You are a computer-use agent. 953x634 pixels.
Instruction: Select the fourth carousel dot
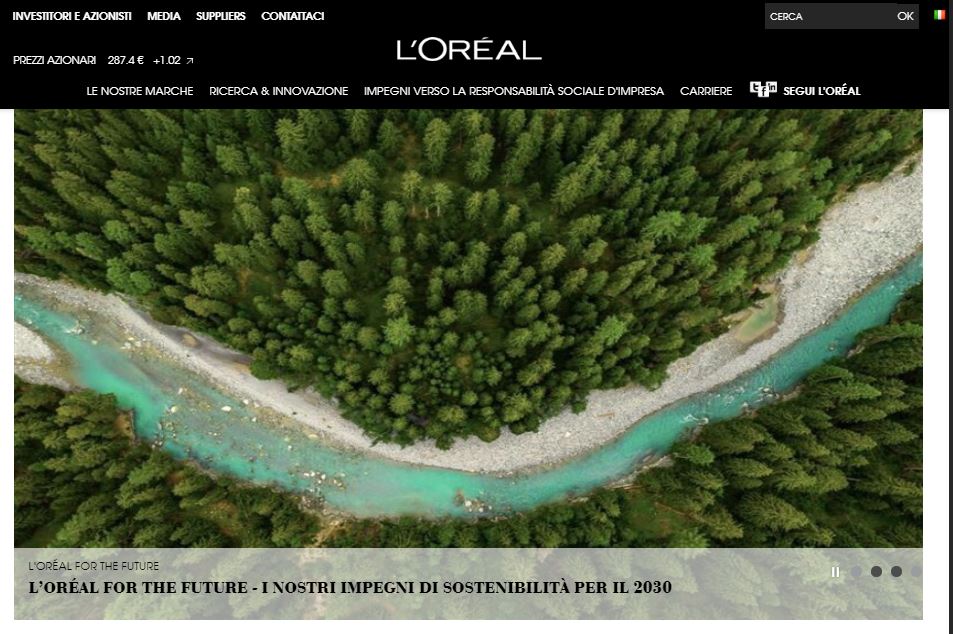(917, 571)
